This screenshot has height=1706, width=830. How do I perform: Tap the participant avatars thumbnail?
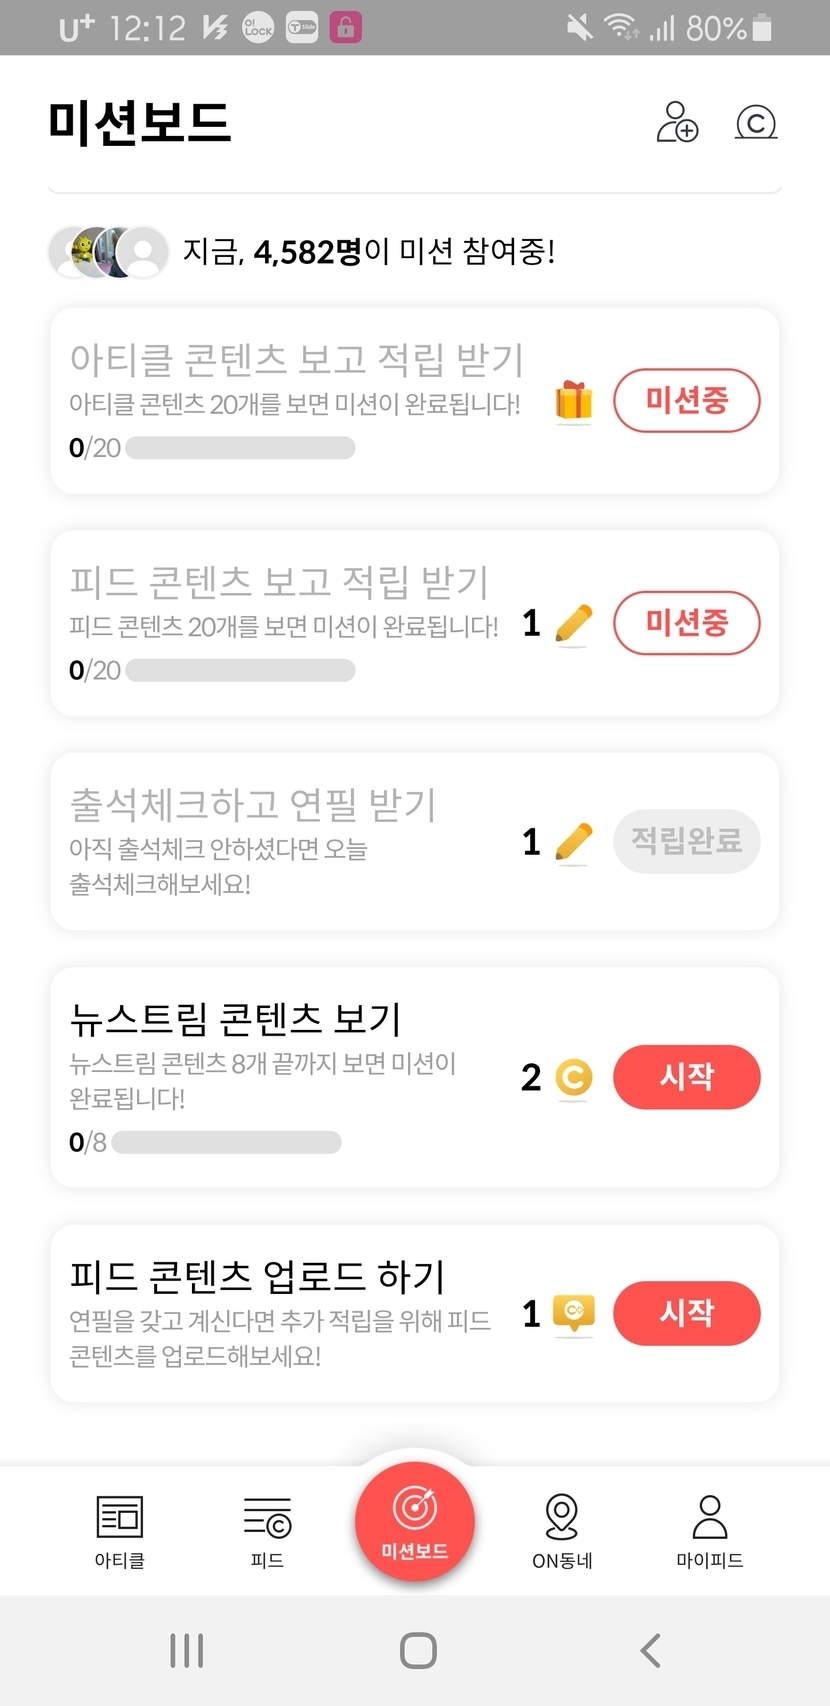coord(108,252)
